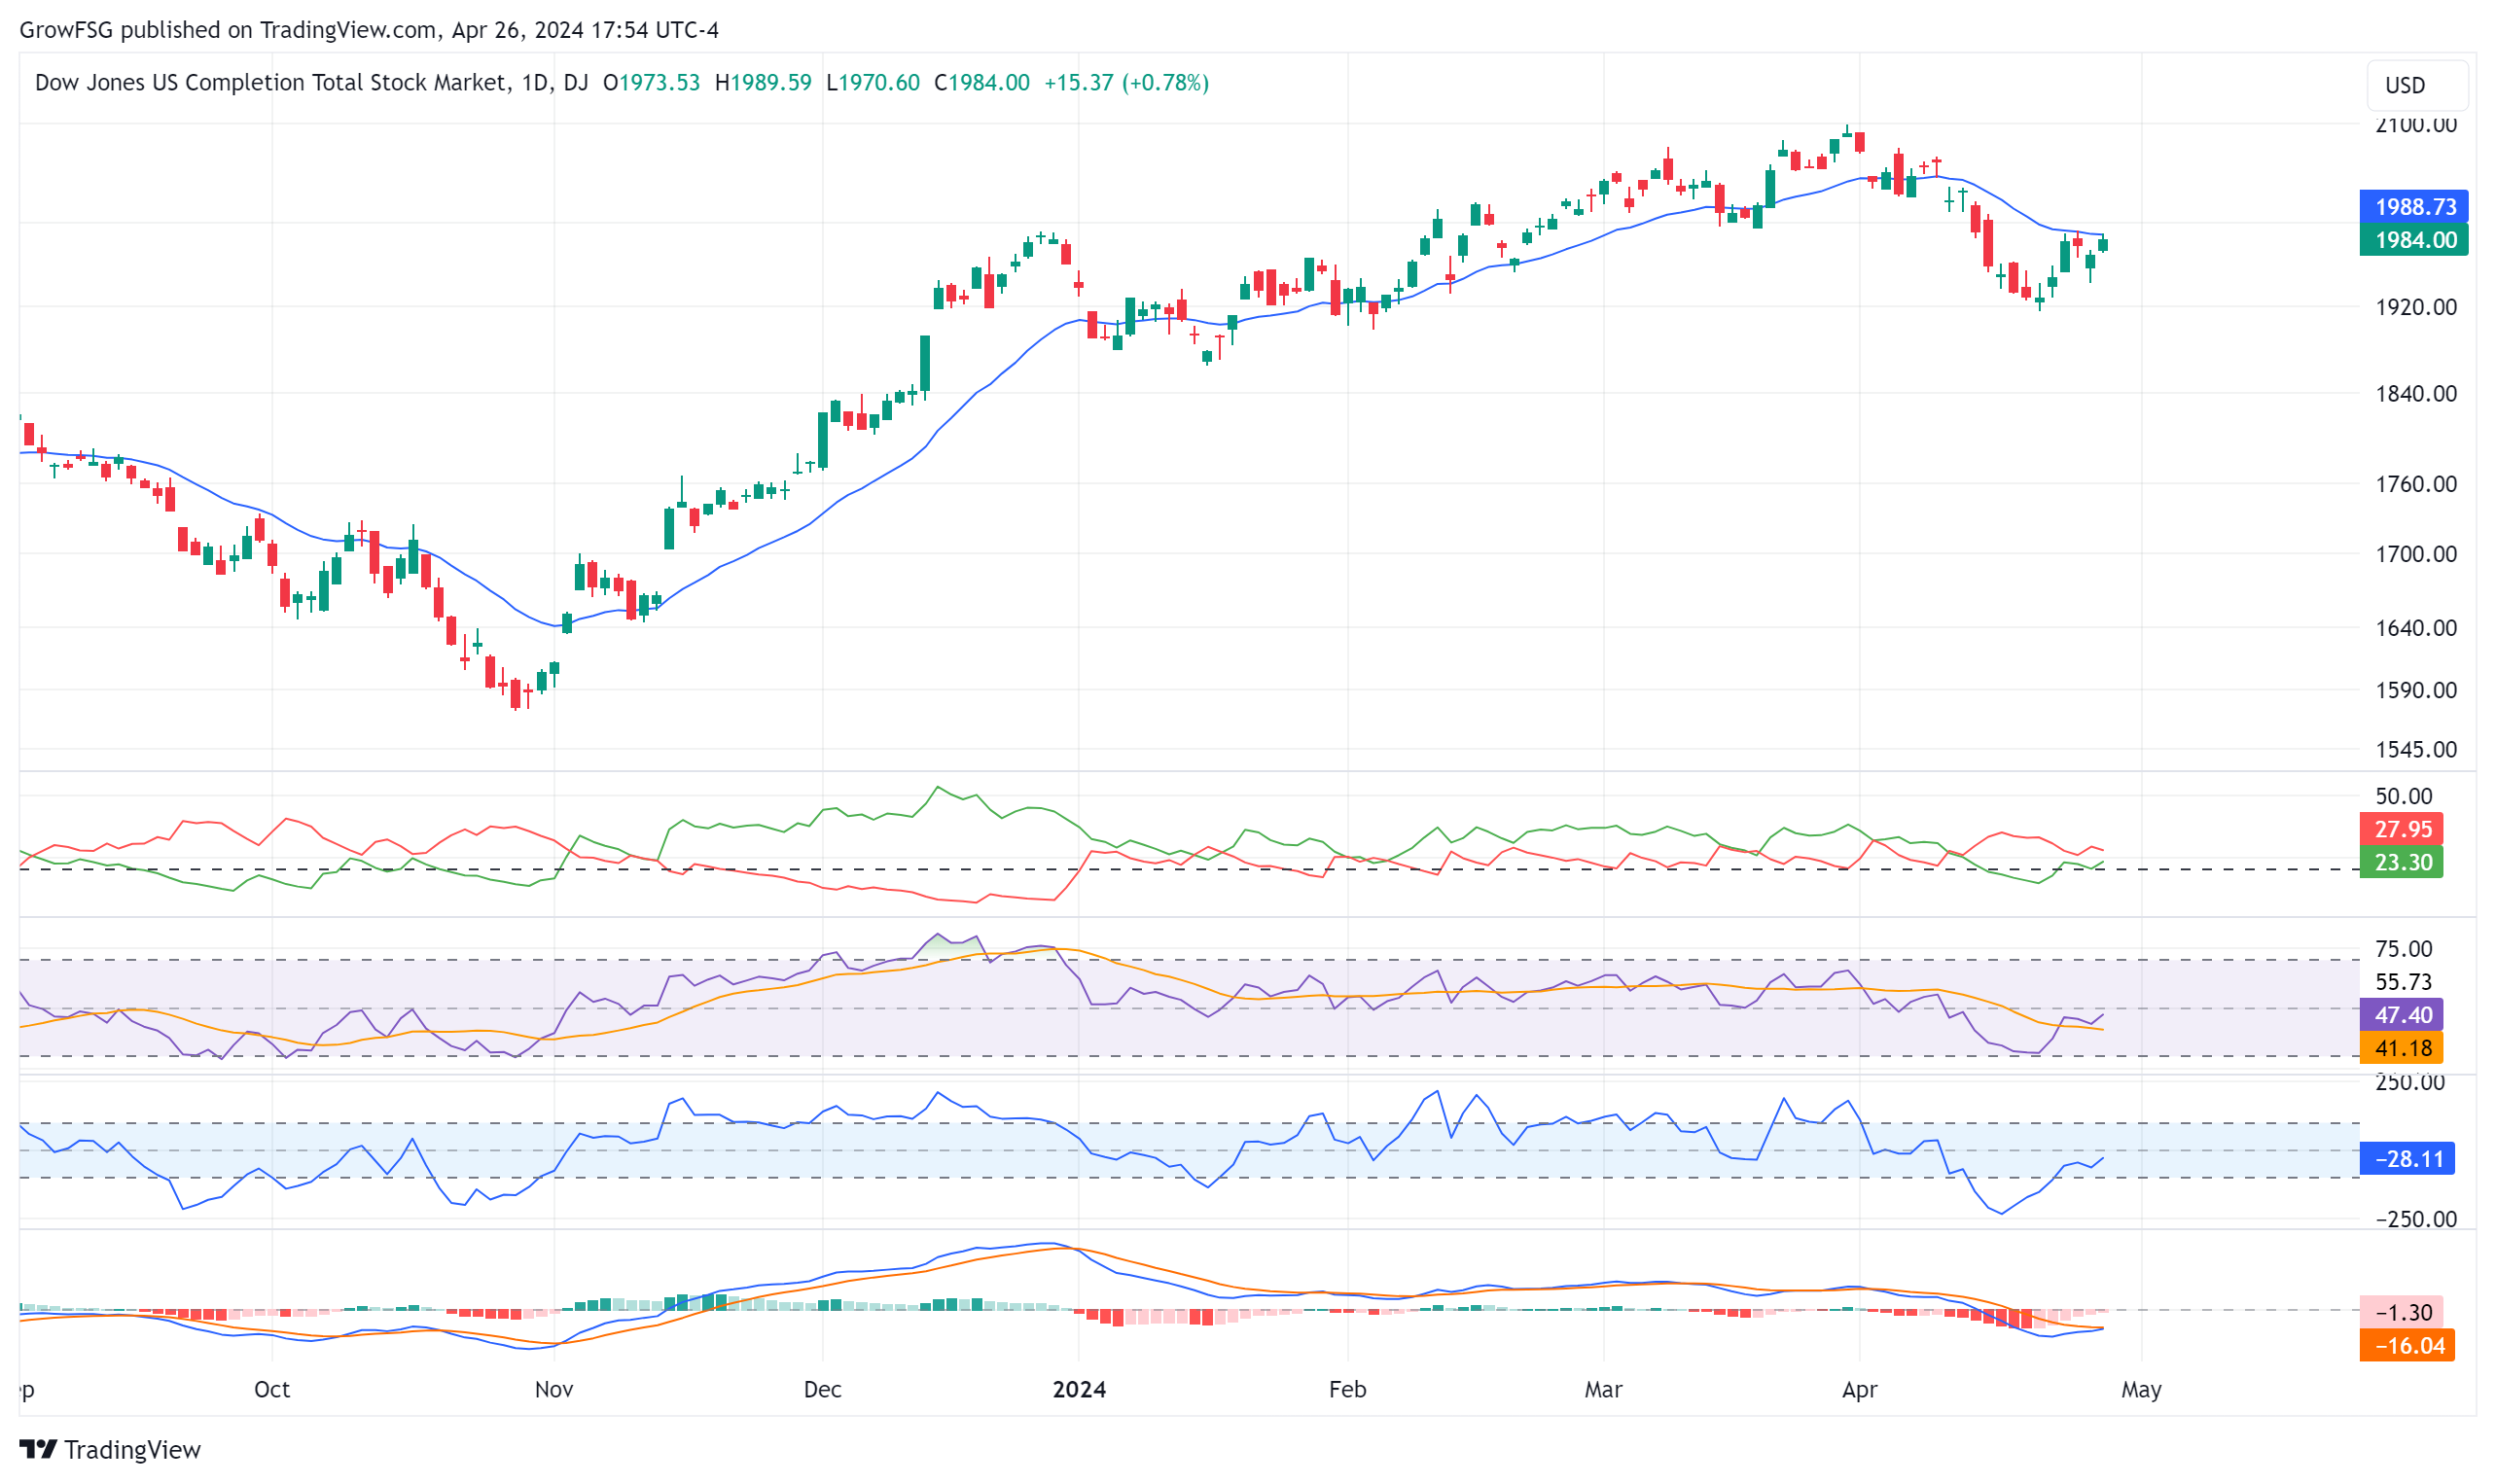Click the 55.73 RSI axis label
Screen dimensions: 2496x1484
2403,982
